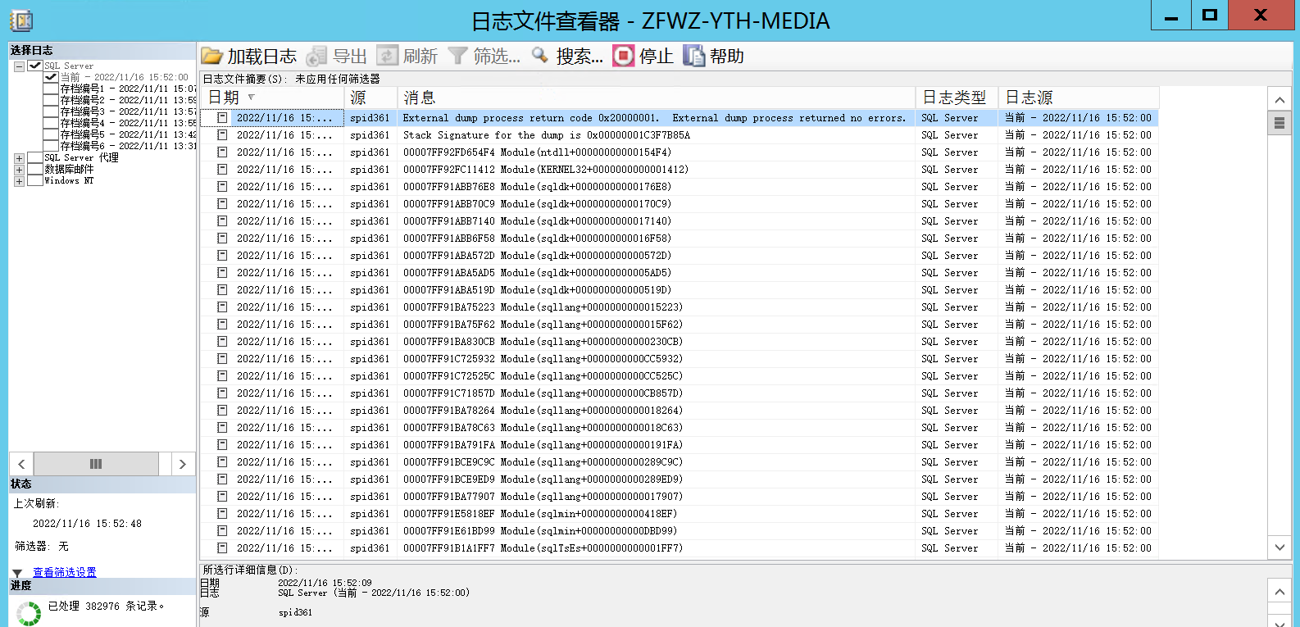Expand the SQL Server 代理 tree node
Image resolution: width=1300 pixels, height=627 pixels.
click(x=19, y=158)
